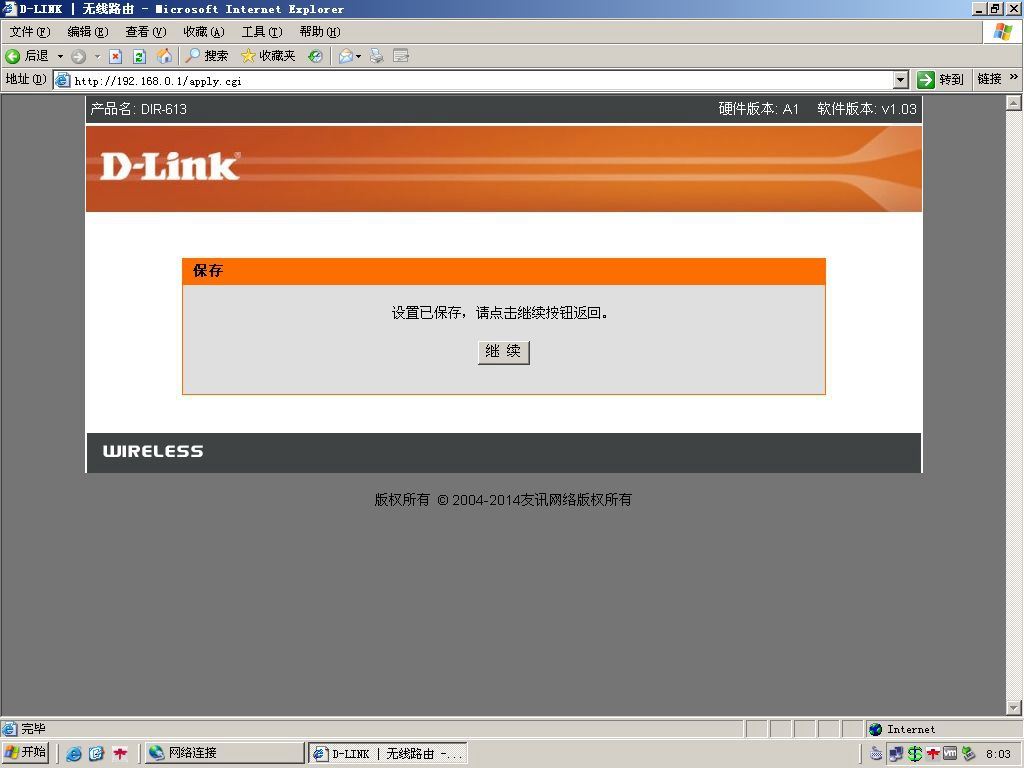The width and height of the screenshot is (1024, 768).
Task: Open the 帮助(H) menu
Action: tap(320, 31)
